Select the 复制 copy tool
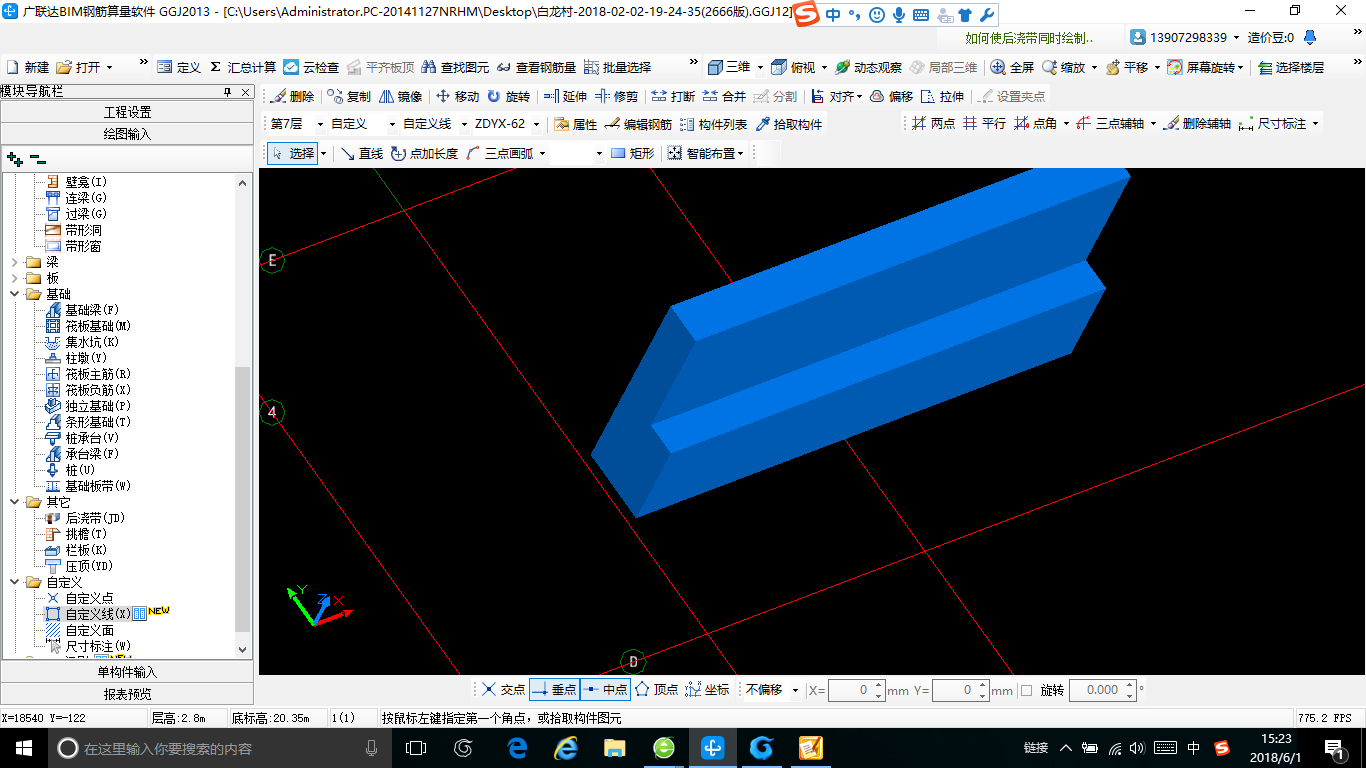This screenshot has height=768, width=1366. [349, 96]
